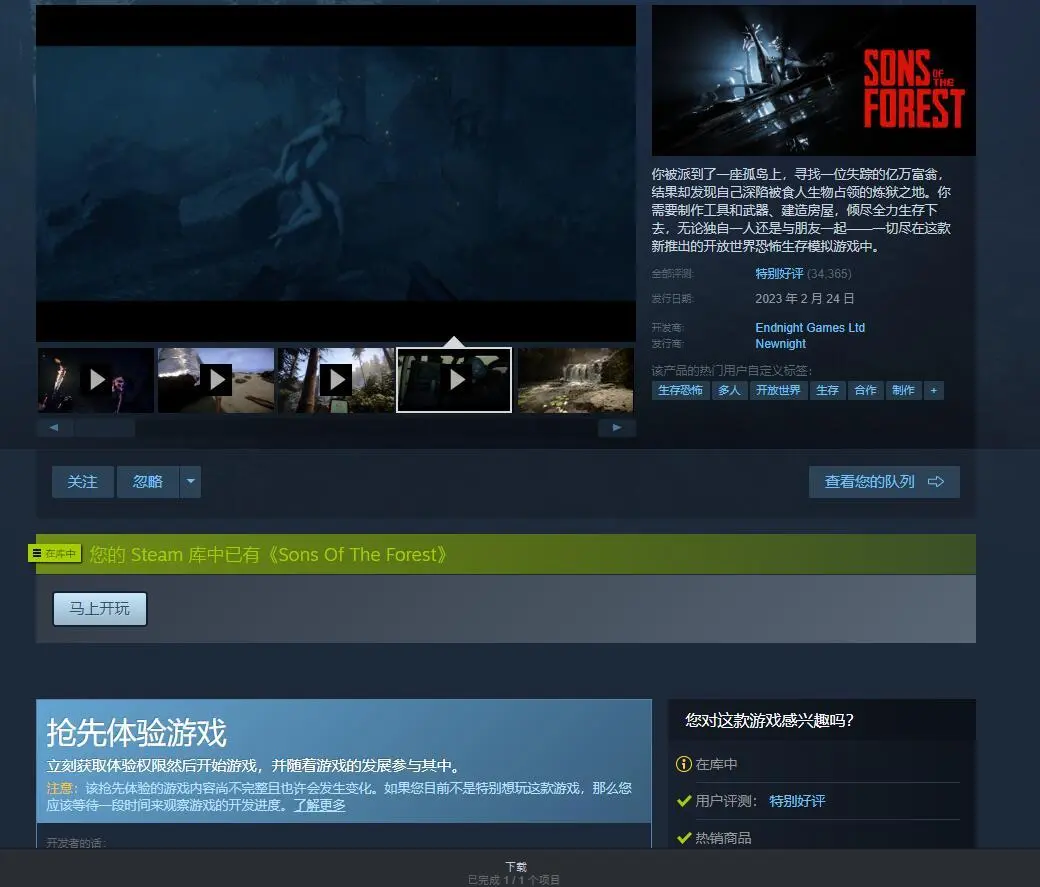Open the 了解更多 learn more link
The height and width of the screenshot is (887, 1040).
(x=320, y=805)
